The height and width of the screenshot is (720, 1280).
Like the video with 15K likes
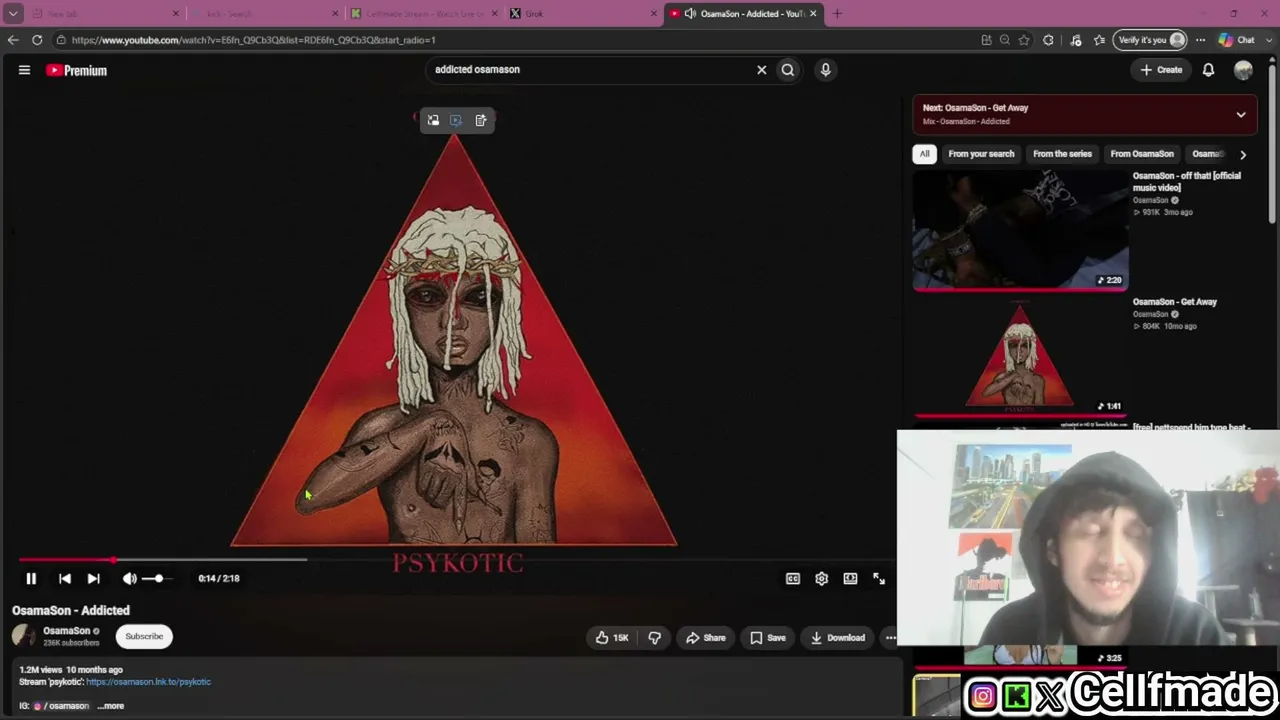(x=612, y=638)
